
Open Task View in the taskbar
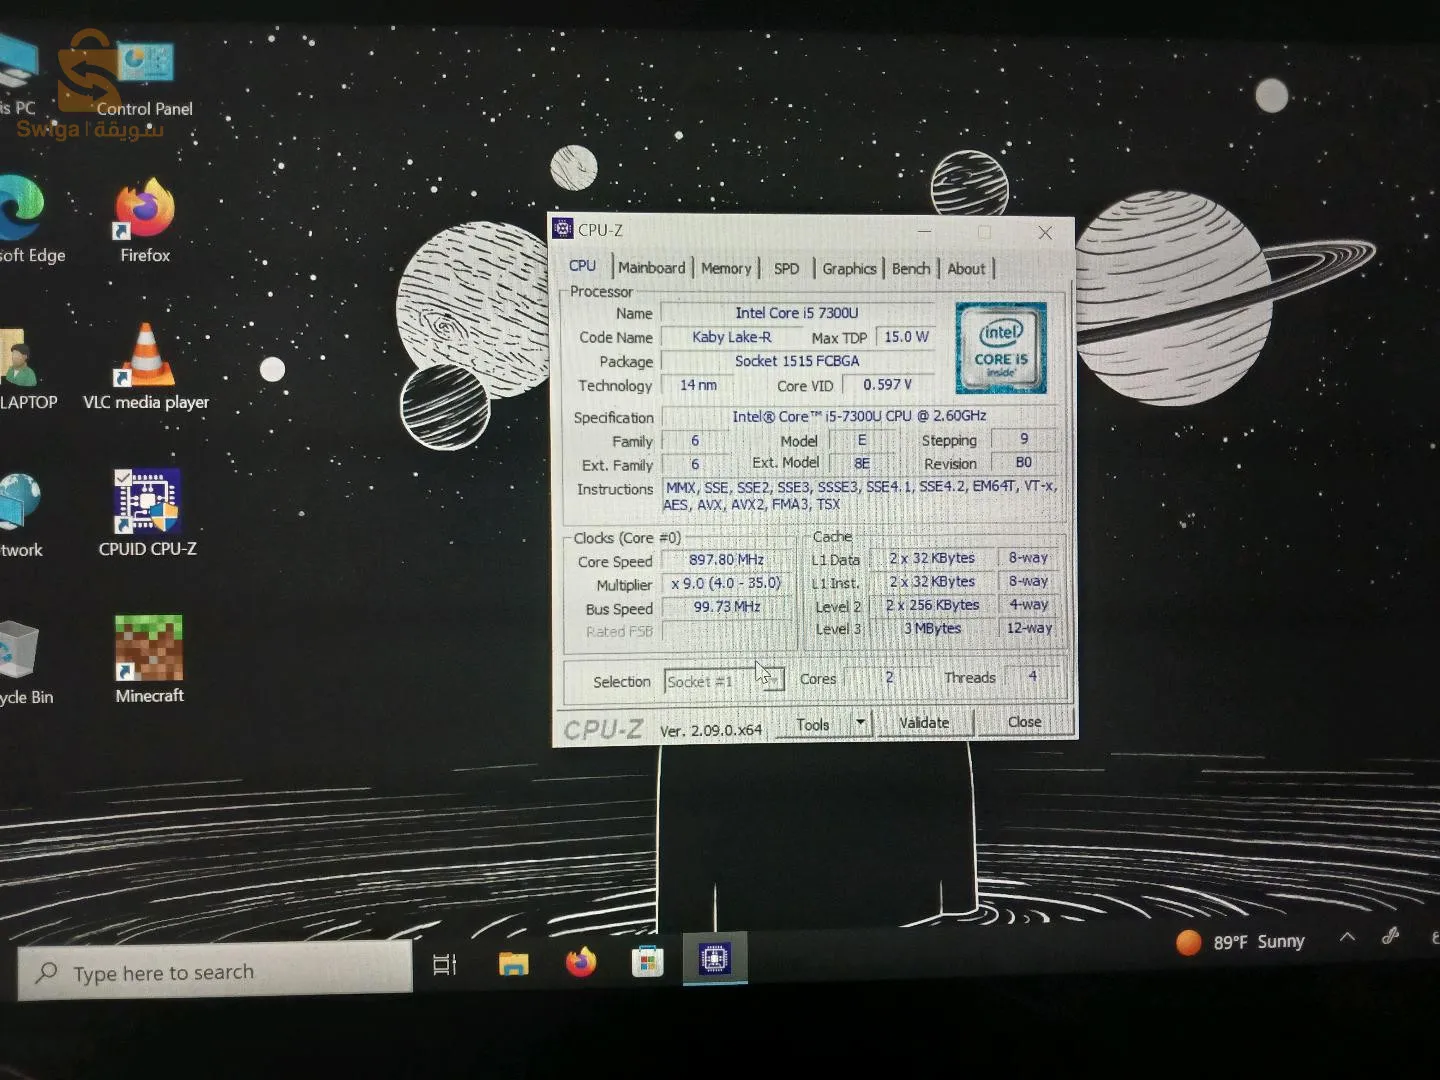tap(444, 963)
